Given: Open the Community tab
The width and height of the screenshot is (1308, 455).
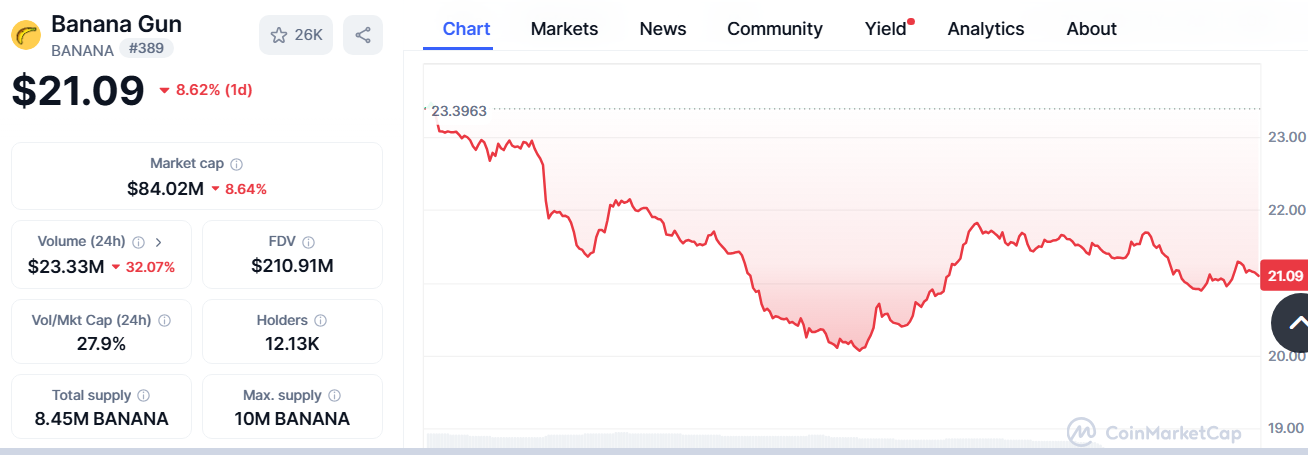Looking at the screenshot, I should pos(775,29).
